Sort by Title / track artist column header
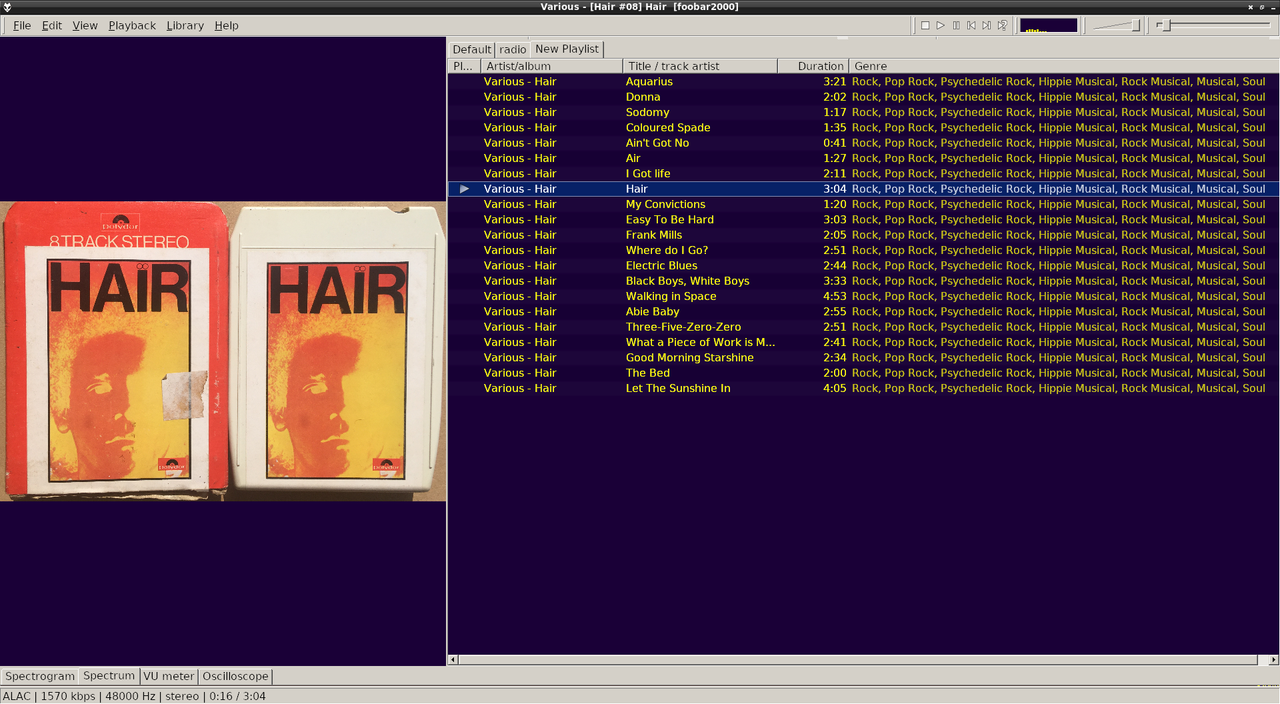 [x=700, y=66]
